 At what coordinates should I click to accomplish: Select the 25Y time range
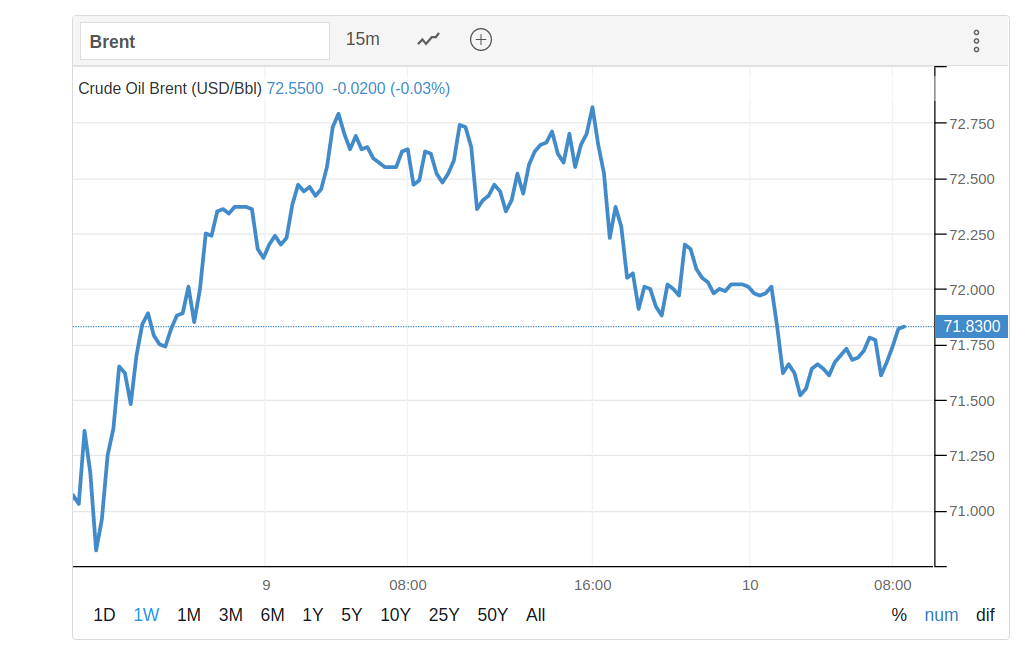(x=444, y=615)
